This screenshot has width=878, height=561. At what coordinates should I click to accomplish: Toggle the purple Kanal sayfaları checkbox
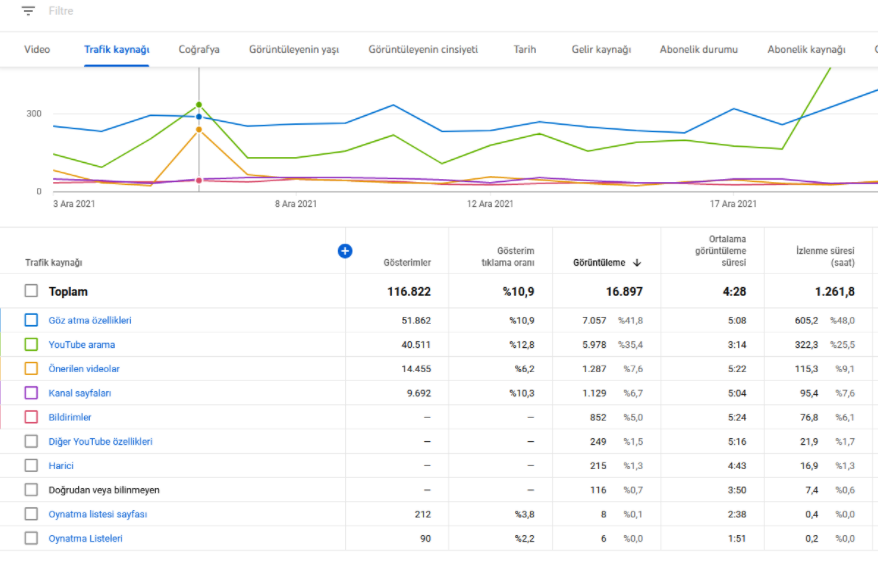coord(31,393)
